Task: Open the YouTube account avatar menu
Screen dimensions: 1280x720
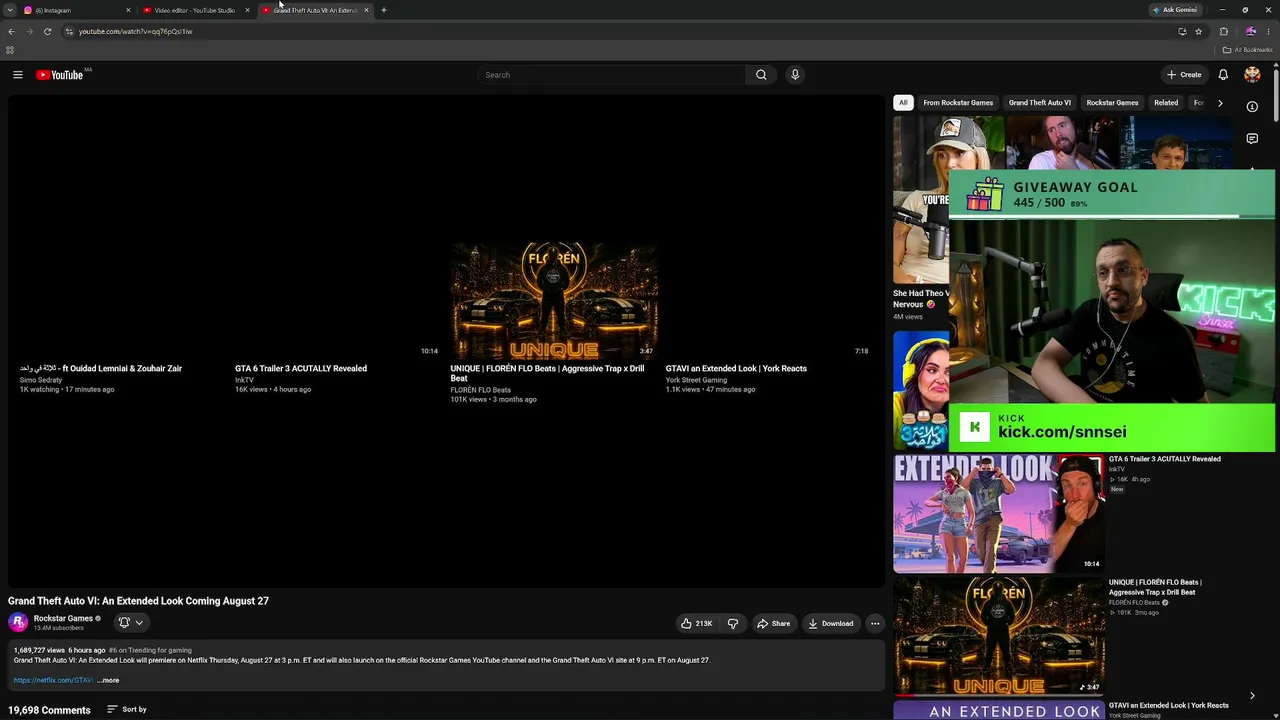Action: [1252, 75]
